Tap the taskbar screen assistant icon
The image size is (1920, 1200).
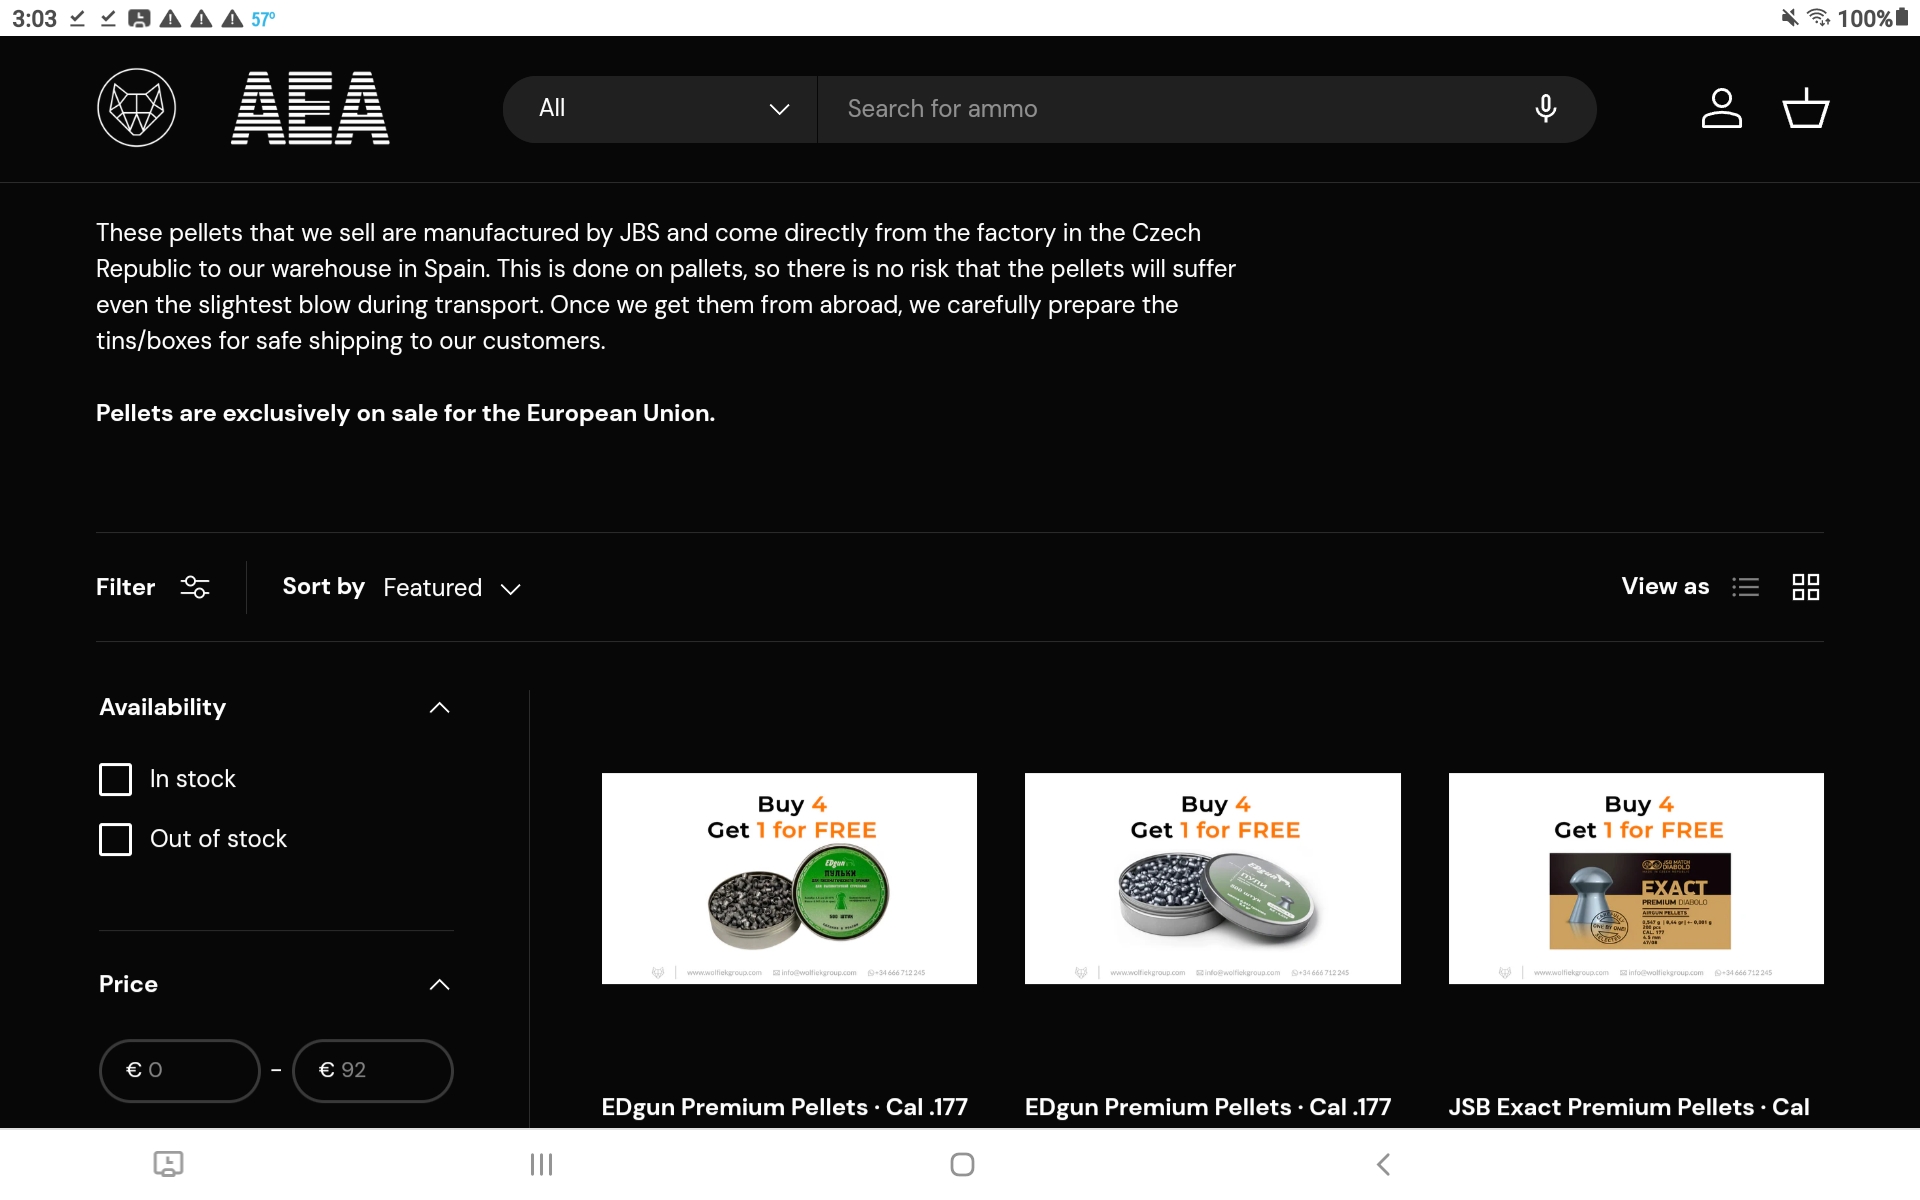pyautogui.click(x=168, y=1164)
